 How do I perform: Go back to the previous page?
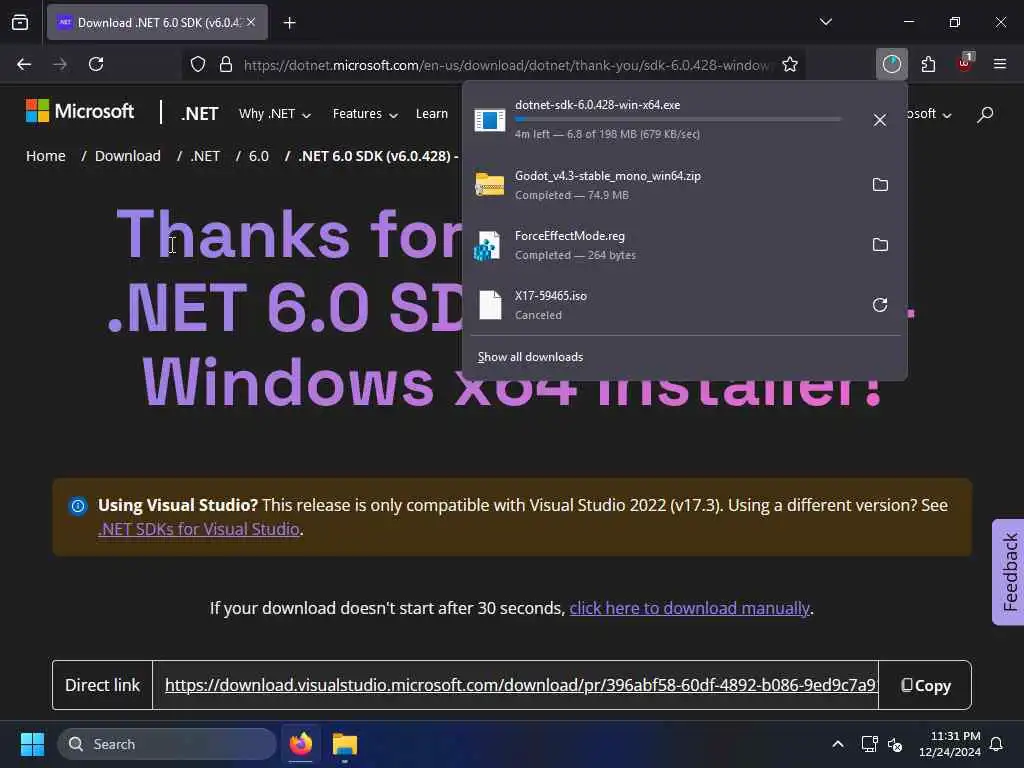pos(24,64)
